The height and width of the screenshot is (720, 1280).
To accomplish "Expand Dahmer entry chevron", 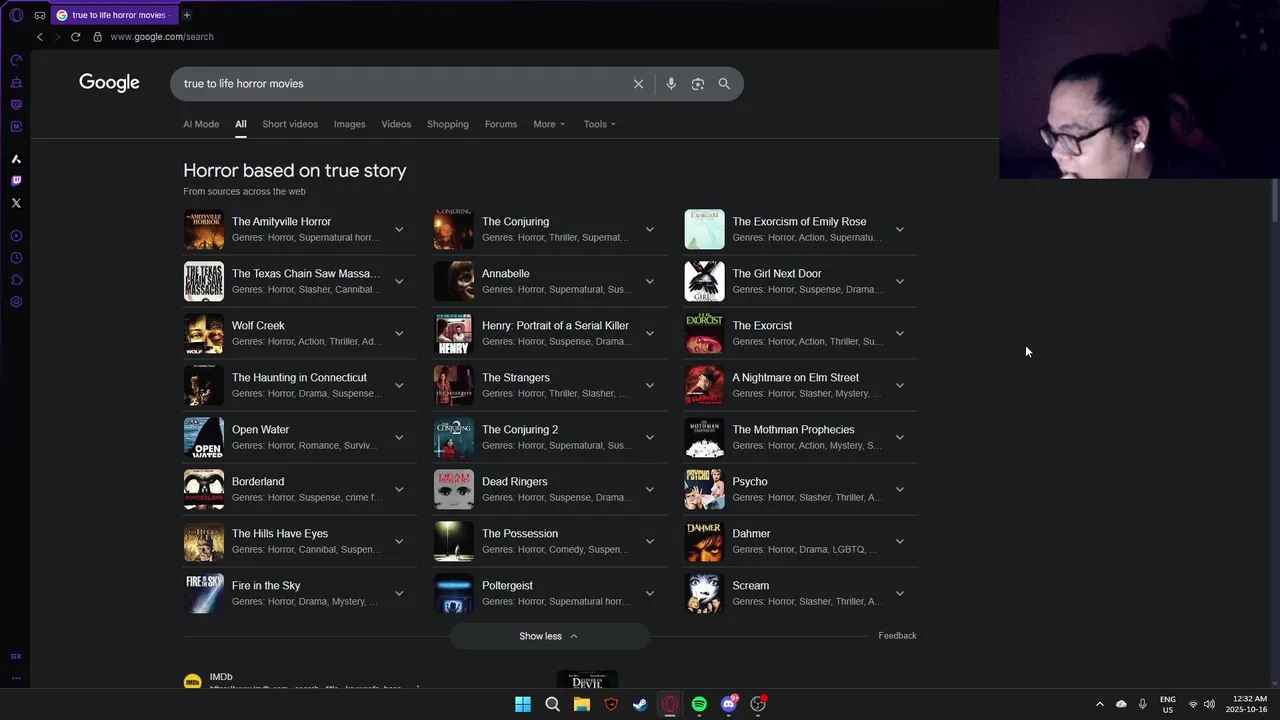I will 899,541.
